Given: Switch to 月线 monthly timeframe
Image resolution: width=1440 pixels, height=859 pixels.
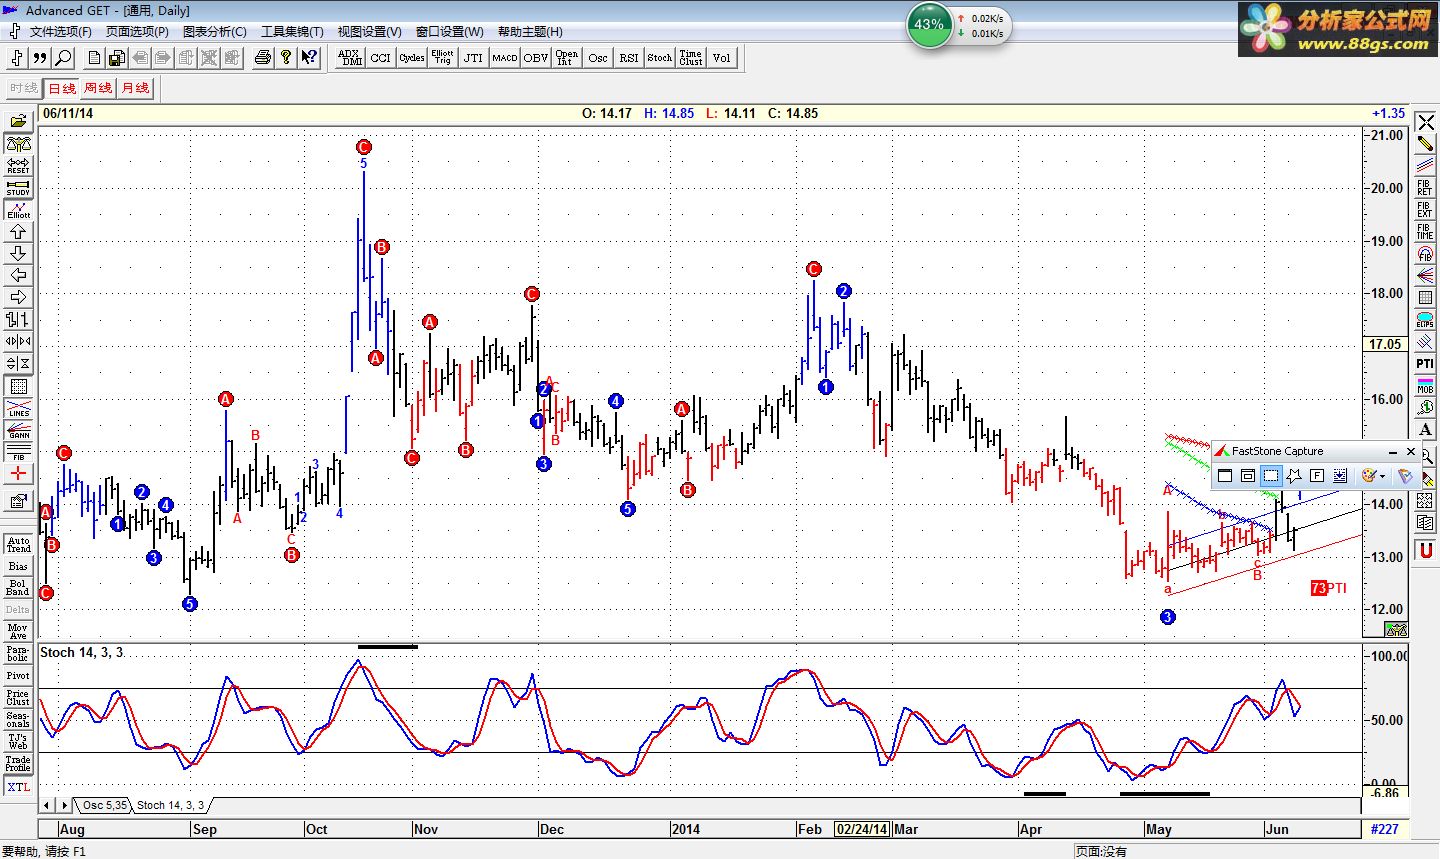Looking at the screenshot, I should point(135,88).
